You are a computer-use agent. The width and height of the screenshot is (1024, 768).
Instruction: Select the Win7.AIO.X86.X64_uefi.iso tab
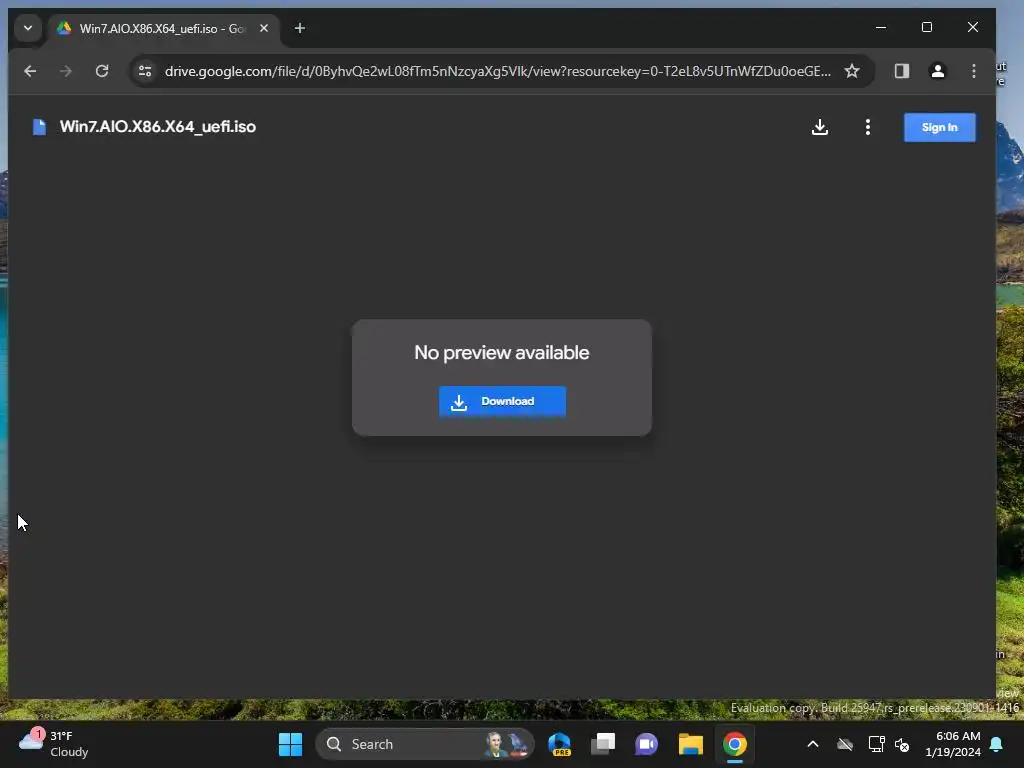(163, 29)
